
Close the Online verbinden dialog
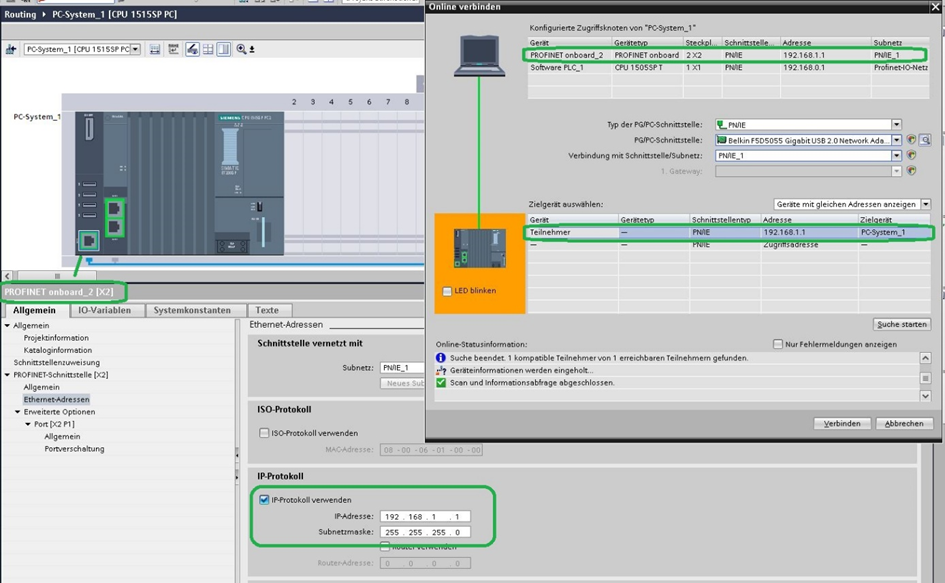click(x=935, y=7)
